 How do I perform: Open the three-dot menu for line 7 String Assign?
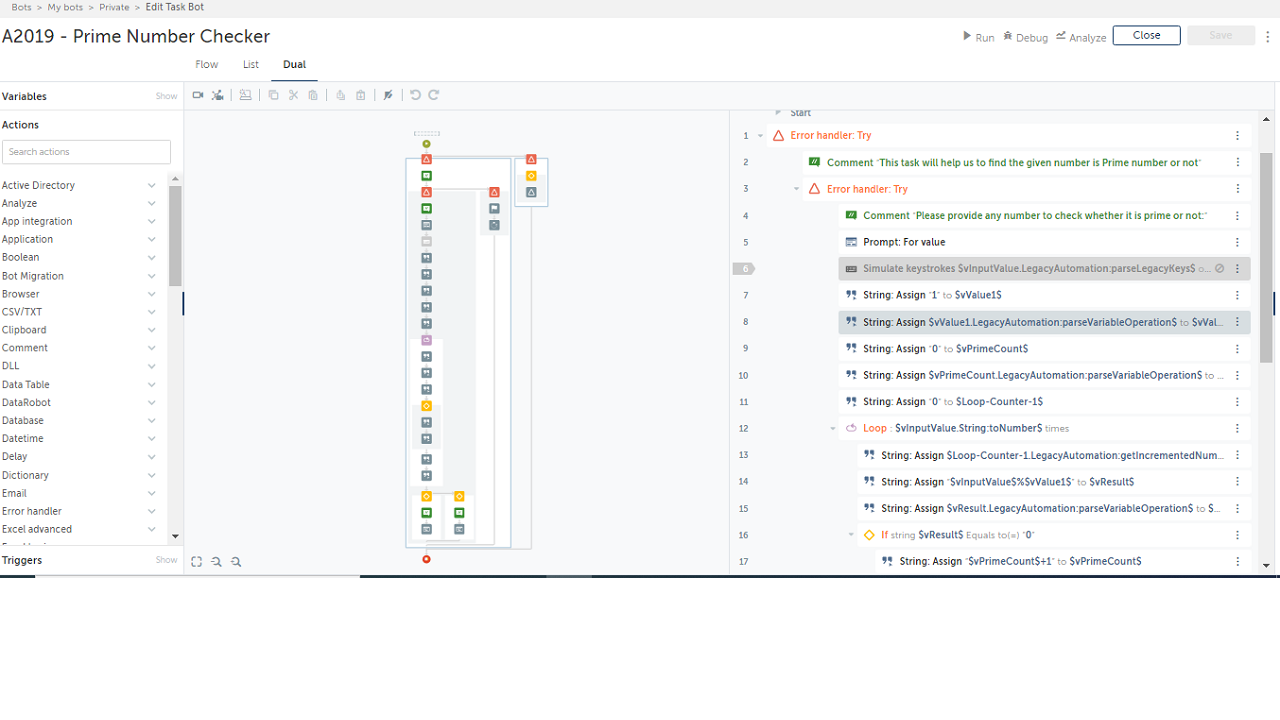(x=1237, y=295)
